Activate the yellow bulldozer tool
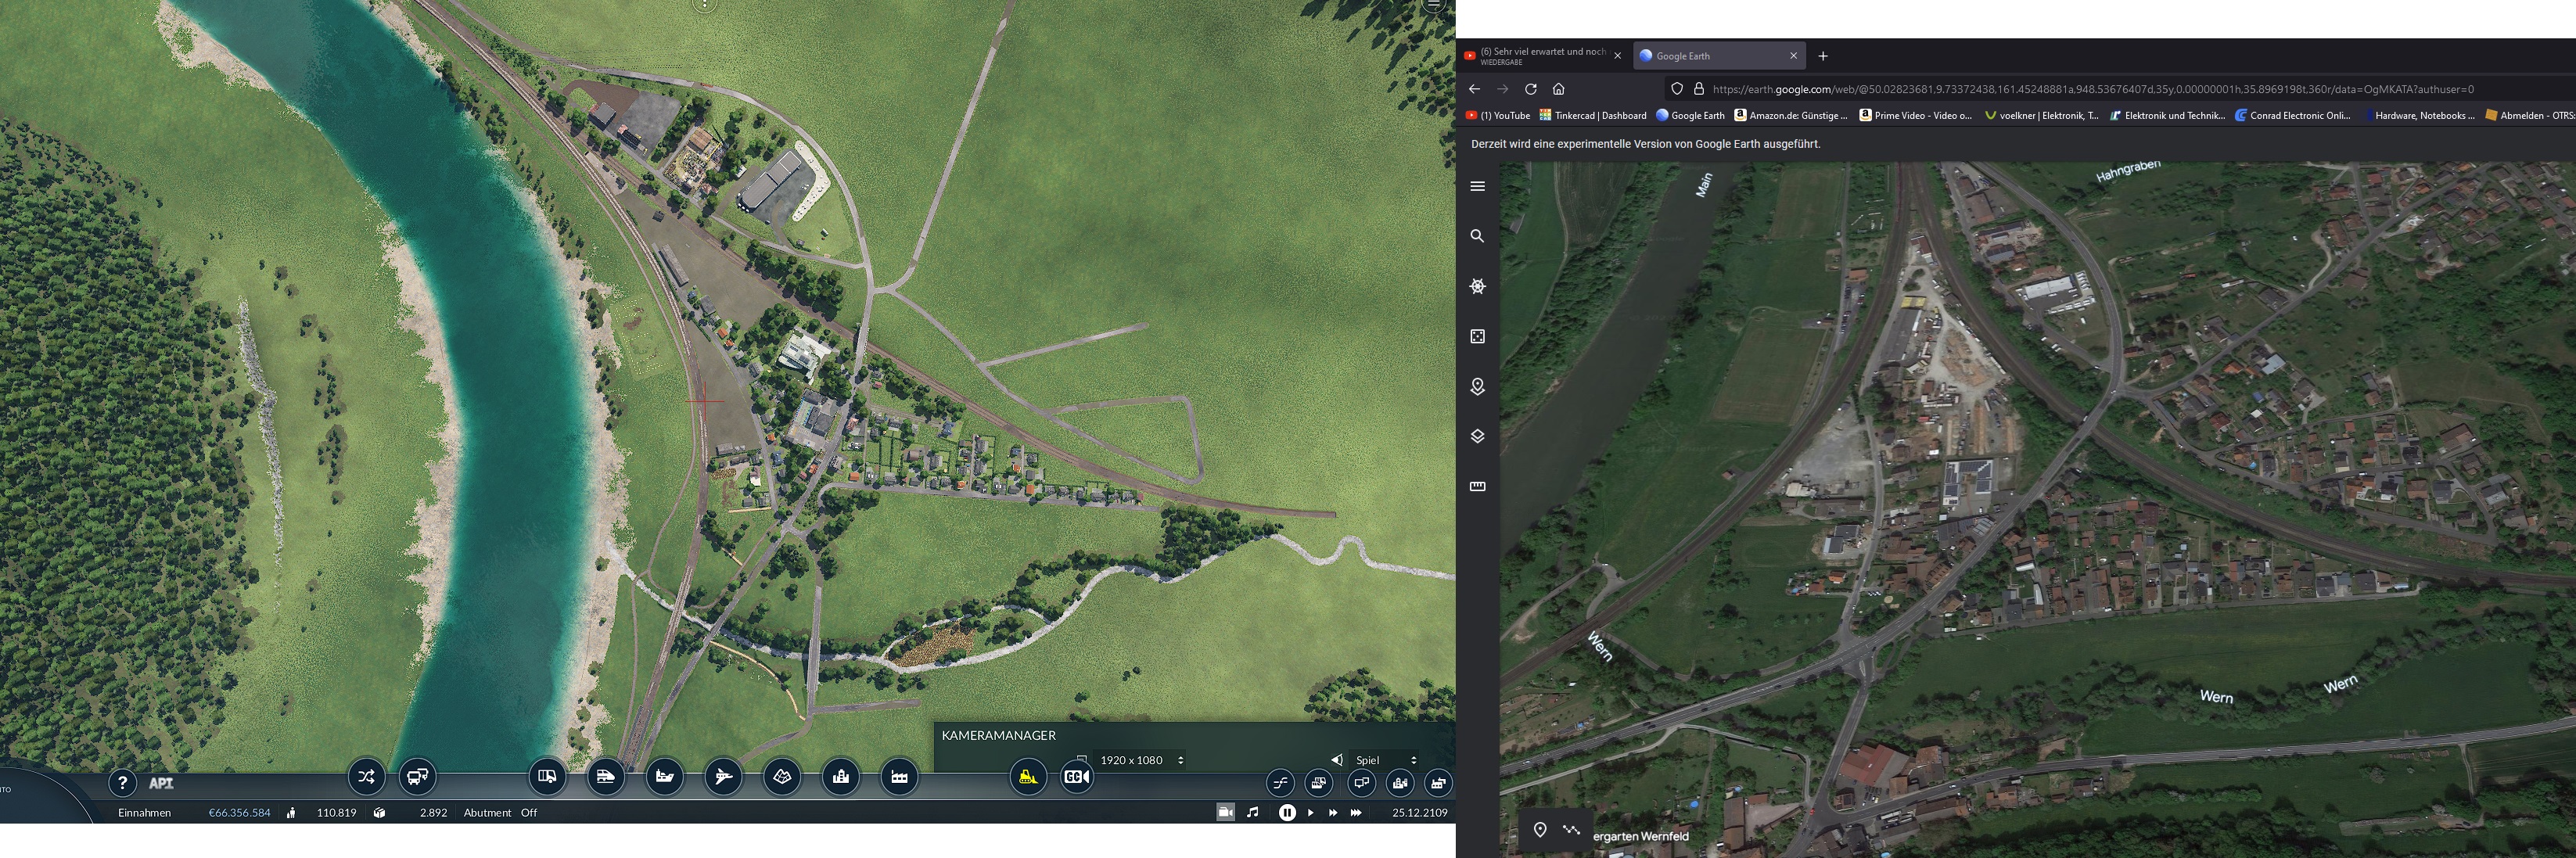The image size is (2576, 858). (x=1028, y=777)
